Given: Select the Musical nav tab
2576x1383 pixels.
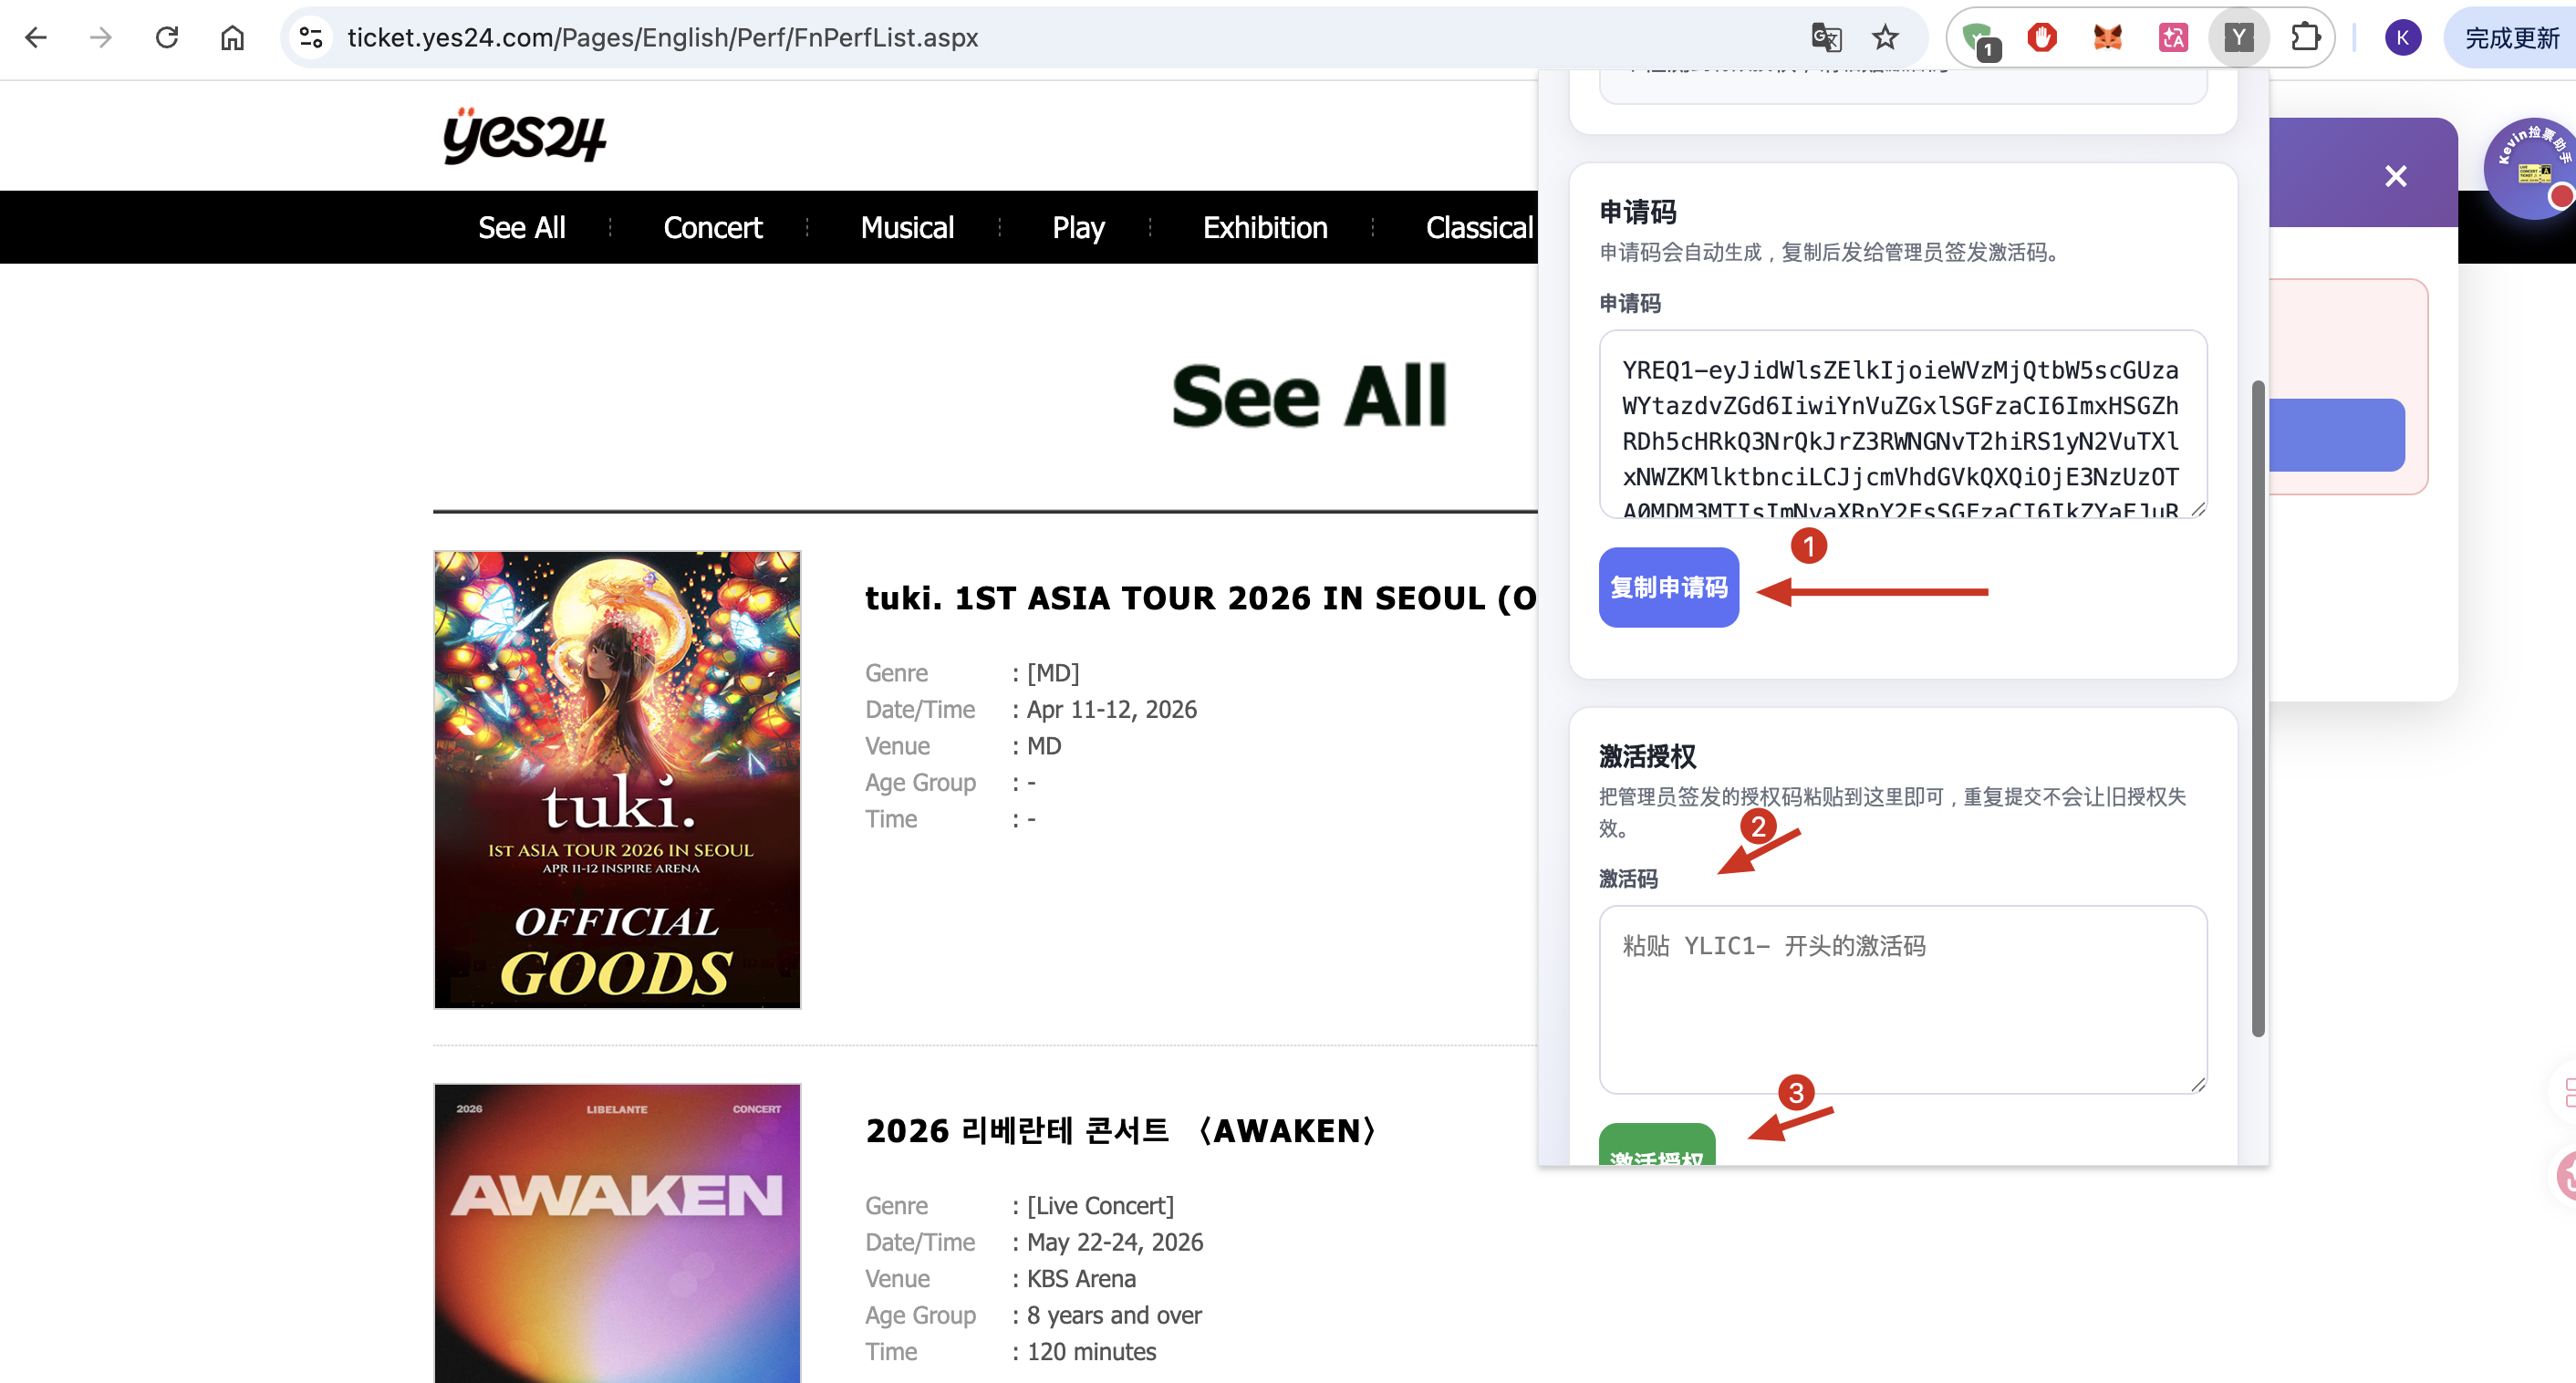Looking at the screenshot, I should point(907,228).
